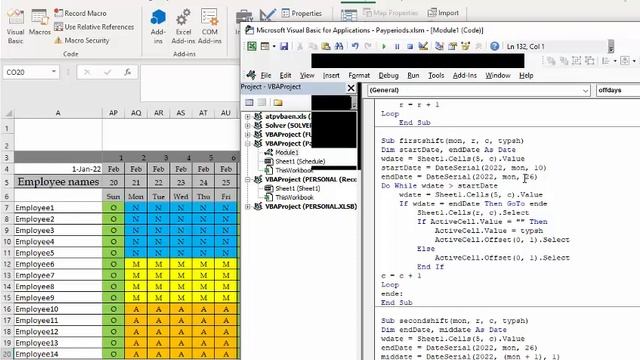The height and width of the screenshot is (360, 640).
Task: Click the 1-Jan-22 cell
Action: (58, 169)
